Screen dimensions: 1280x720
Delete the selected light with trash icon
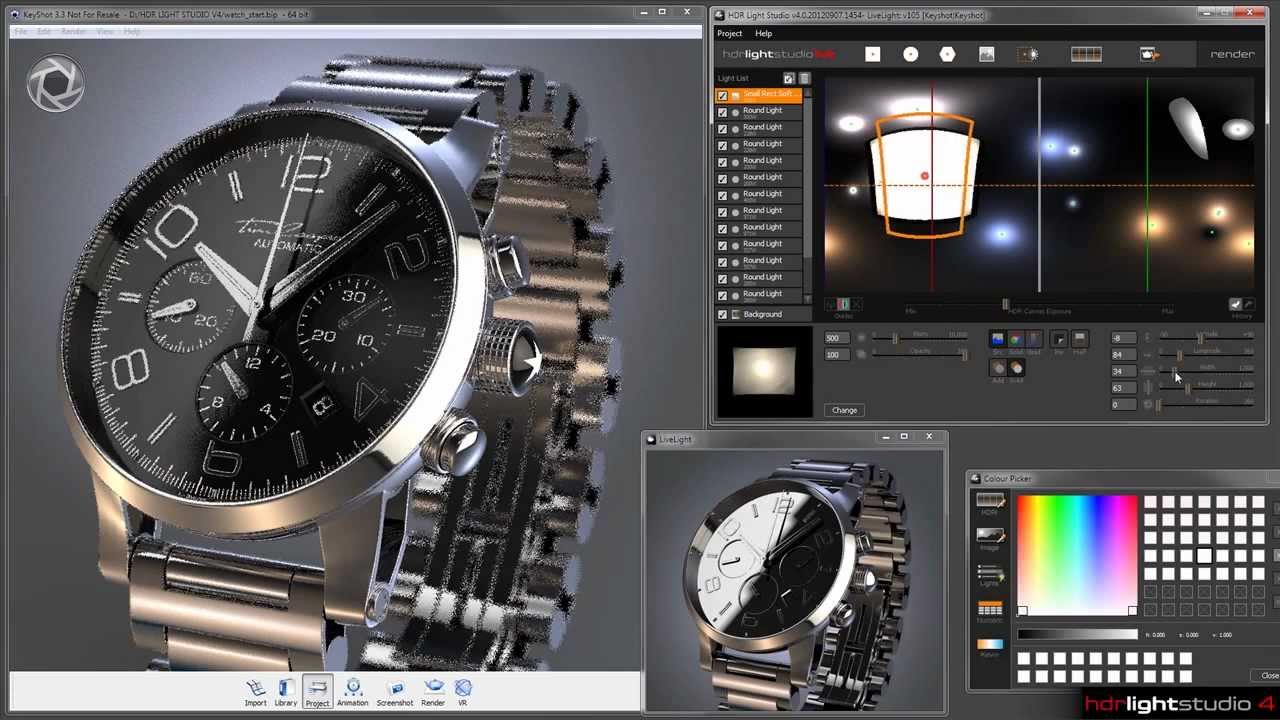(804, 78)
